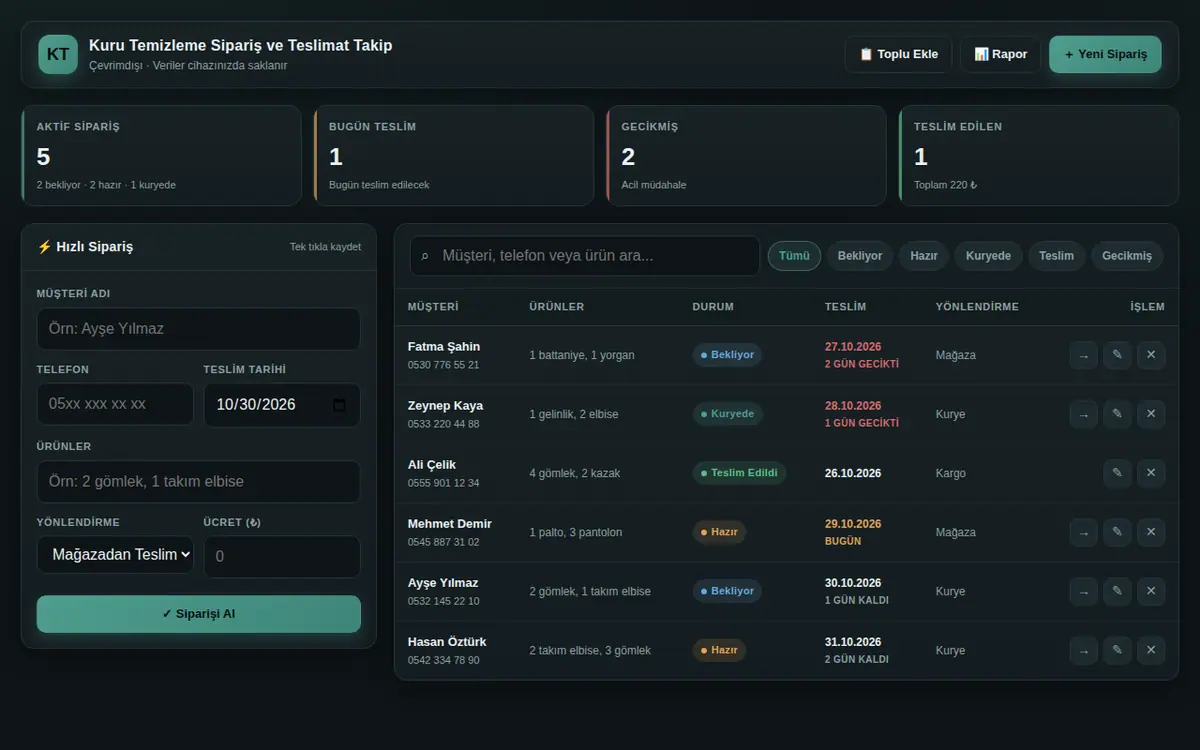This screenshot has height=750, width=1200.
Task: Delete Fatma Şahin's order
Action: (x=1151, y=355)
